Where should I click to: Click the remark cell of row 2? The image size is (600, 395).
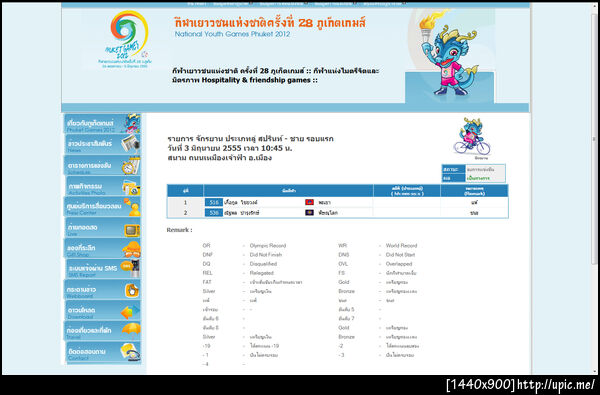click(x=474, y=212)
